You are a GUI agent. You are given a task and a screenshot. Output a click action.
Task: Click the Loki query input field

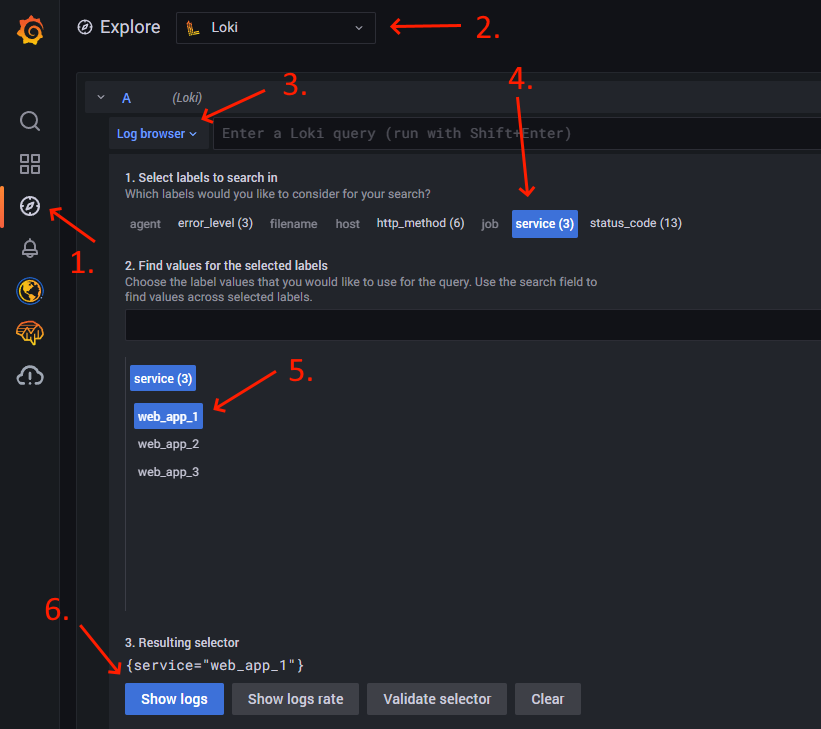[x=517, y=134]
